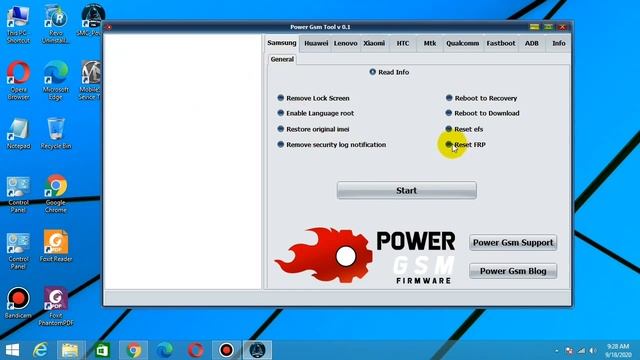
Task: Open Edge from the taskbar
Action: point(164,350)
